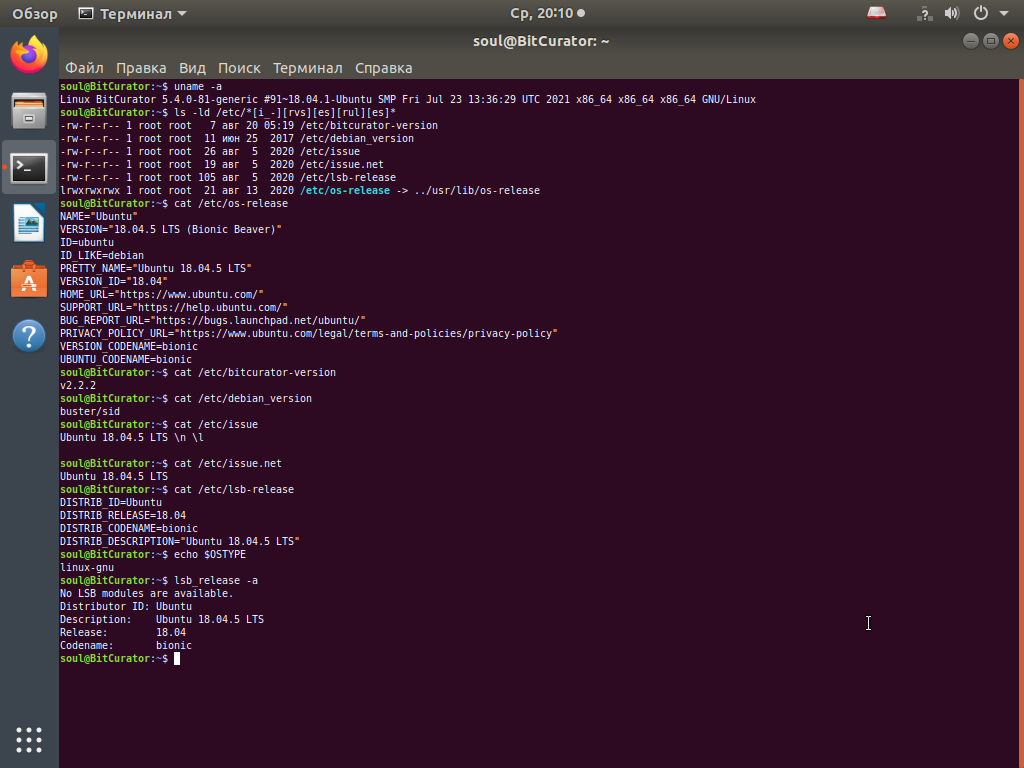
Task: Open the Поиск menu
Action: click(239, 68)
